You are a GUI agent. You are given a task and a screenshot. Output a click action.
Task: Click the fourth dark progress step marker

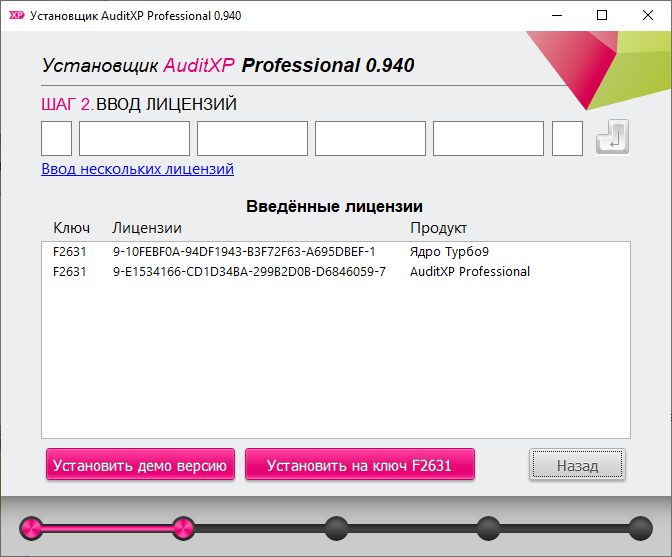[x=488, y=528]
